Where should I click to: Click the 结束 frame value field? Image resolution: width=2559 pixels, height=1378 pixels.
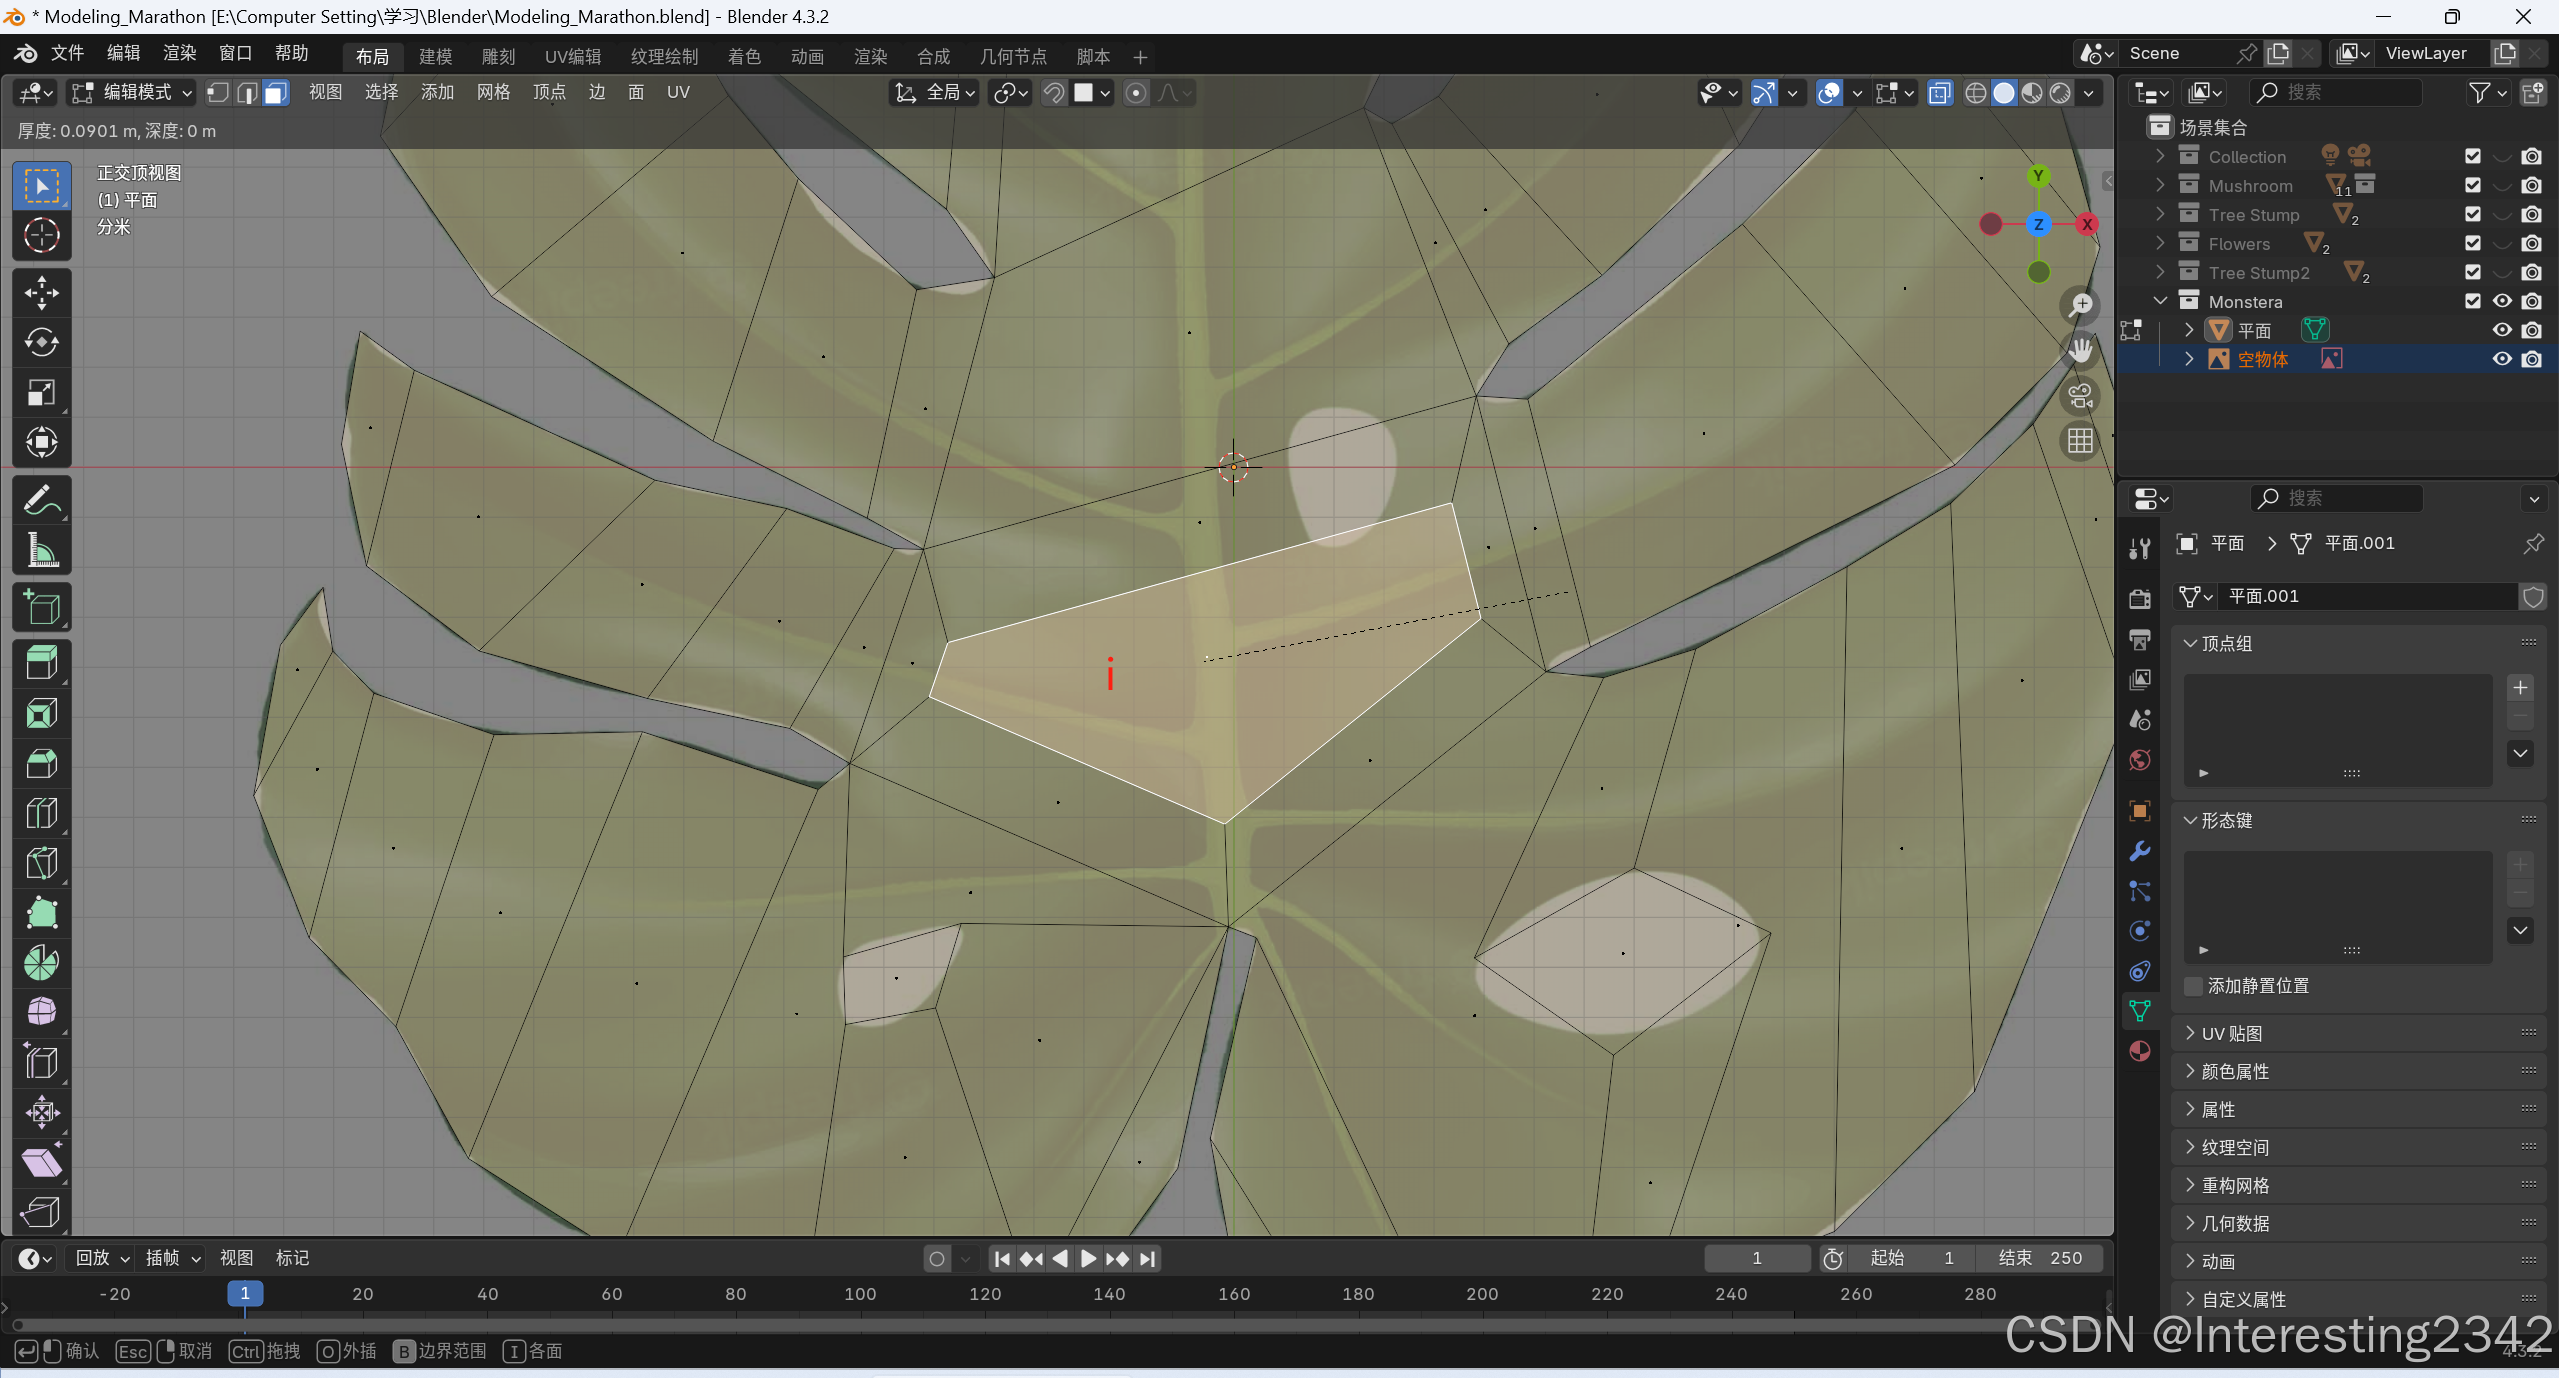(2039, 1258)
